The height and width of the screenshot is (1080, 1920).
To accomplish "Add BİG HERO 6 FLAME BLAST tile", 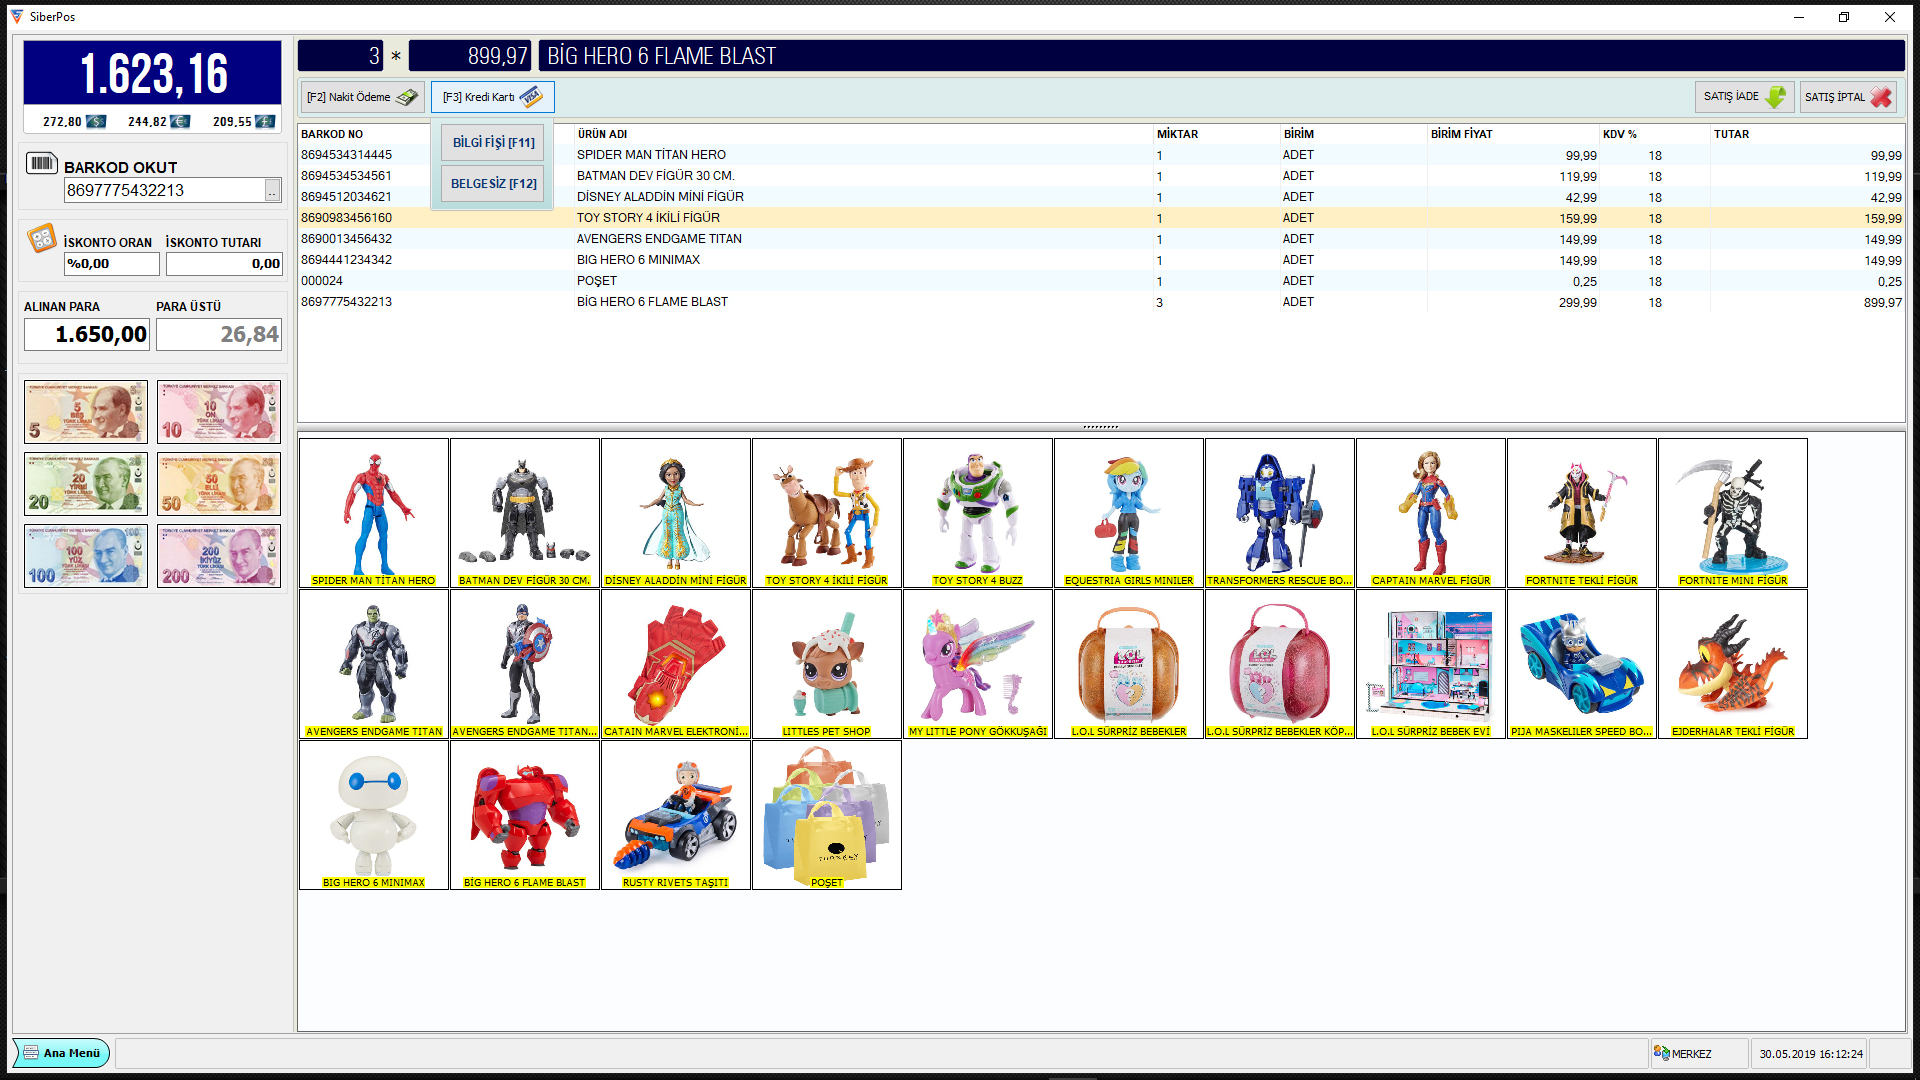I will (525, 815).
